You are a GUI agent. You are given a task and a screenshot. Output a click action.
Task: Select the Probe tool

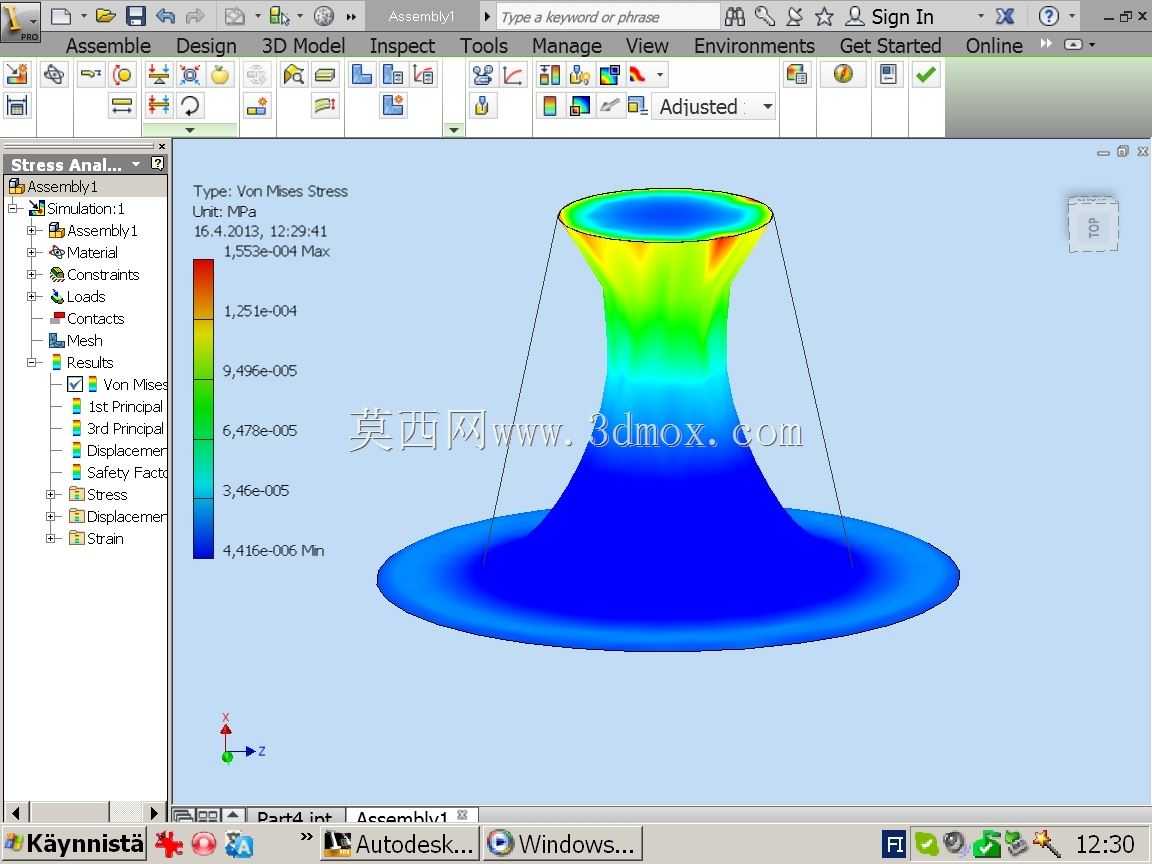pyautogui.click(x=482, y=107)
